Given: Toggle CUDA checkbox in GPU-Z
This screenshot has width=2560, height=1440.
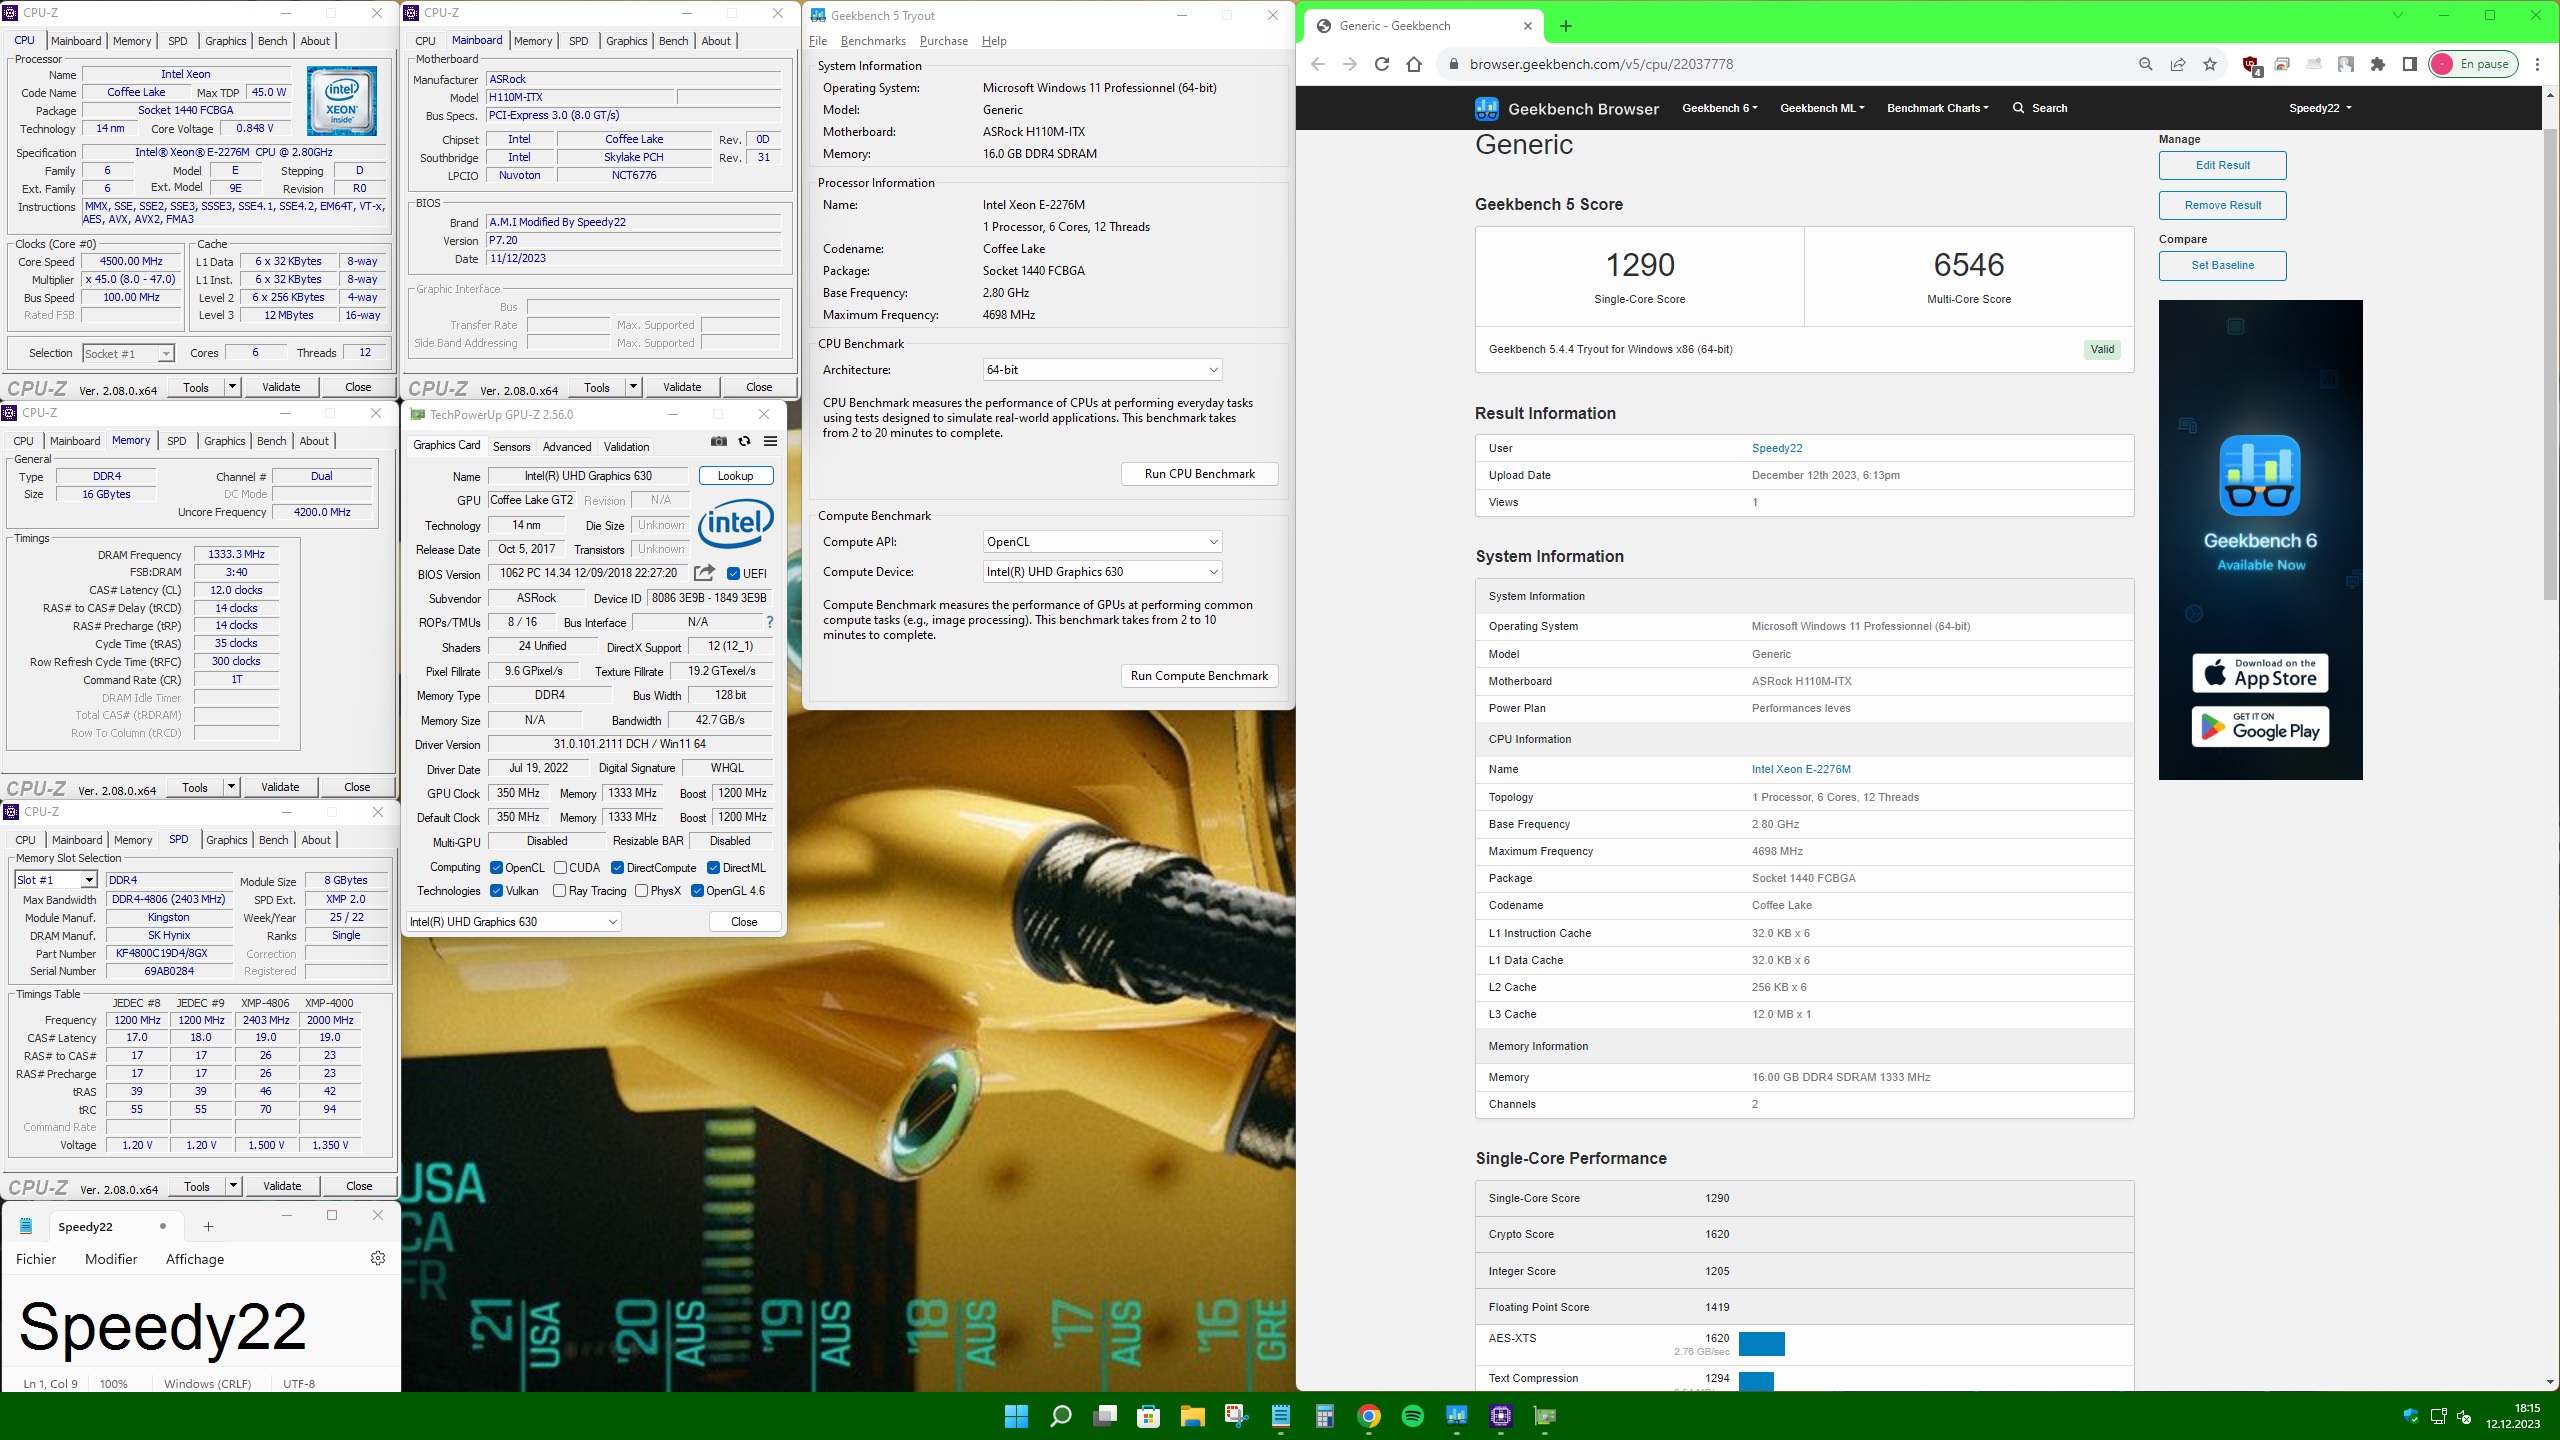Looking at the screenshot, I should (x=560, y=867).
